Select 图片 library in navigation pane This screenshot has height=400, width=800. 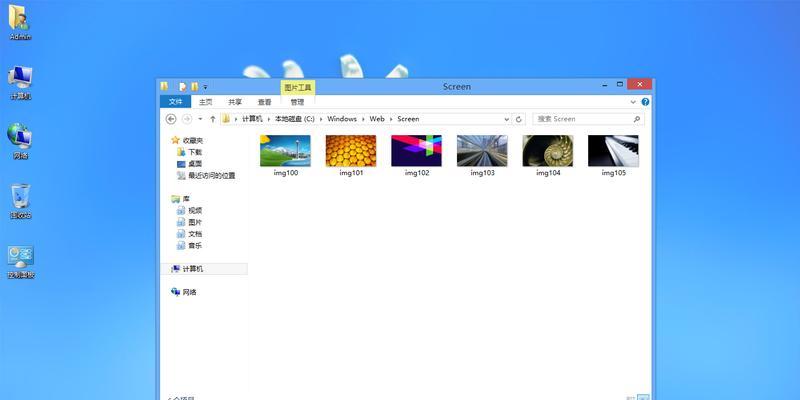coord(190,222)
